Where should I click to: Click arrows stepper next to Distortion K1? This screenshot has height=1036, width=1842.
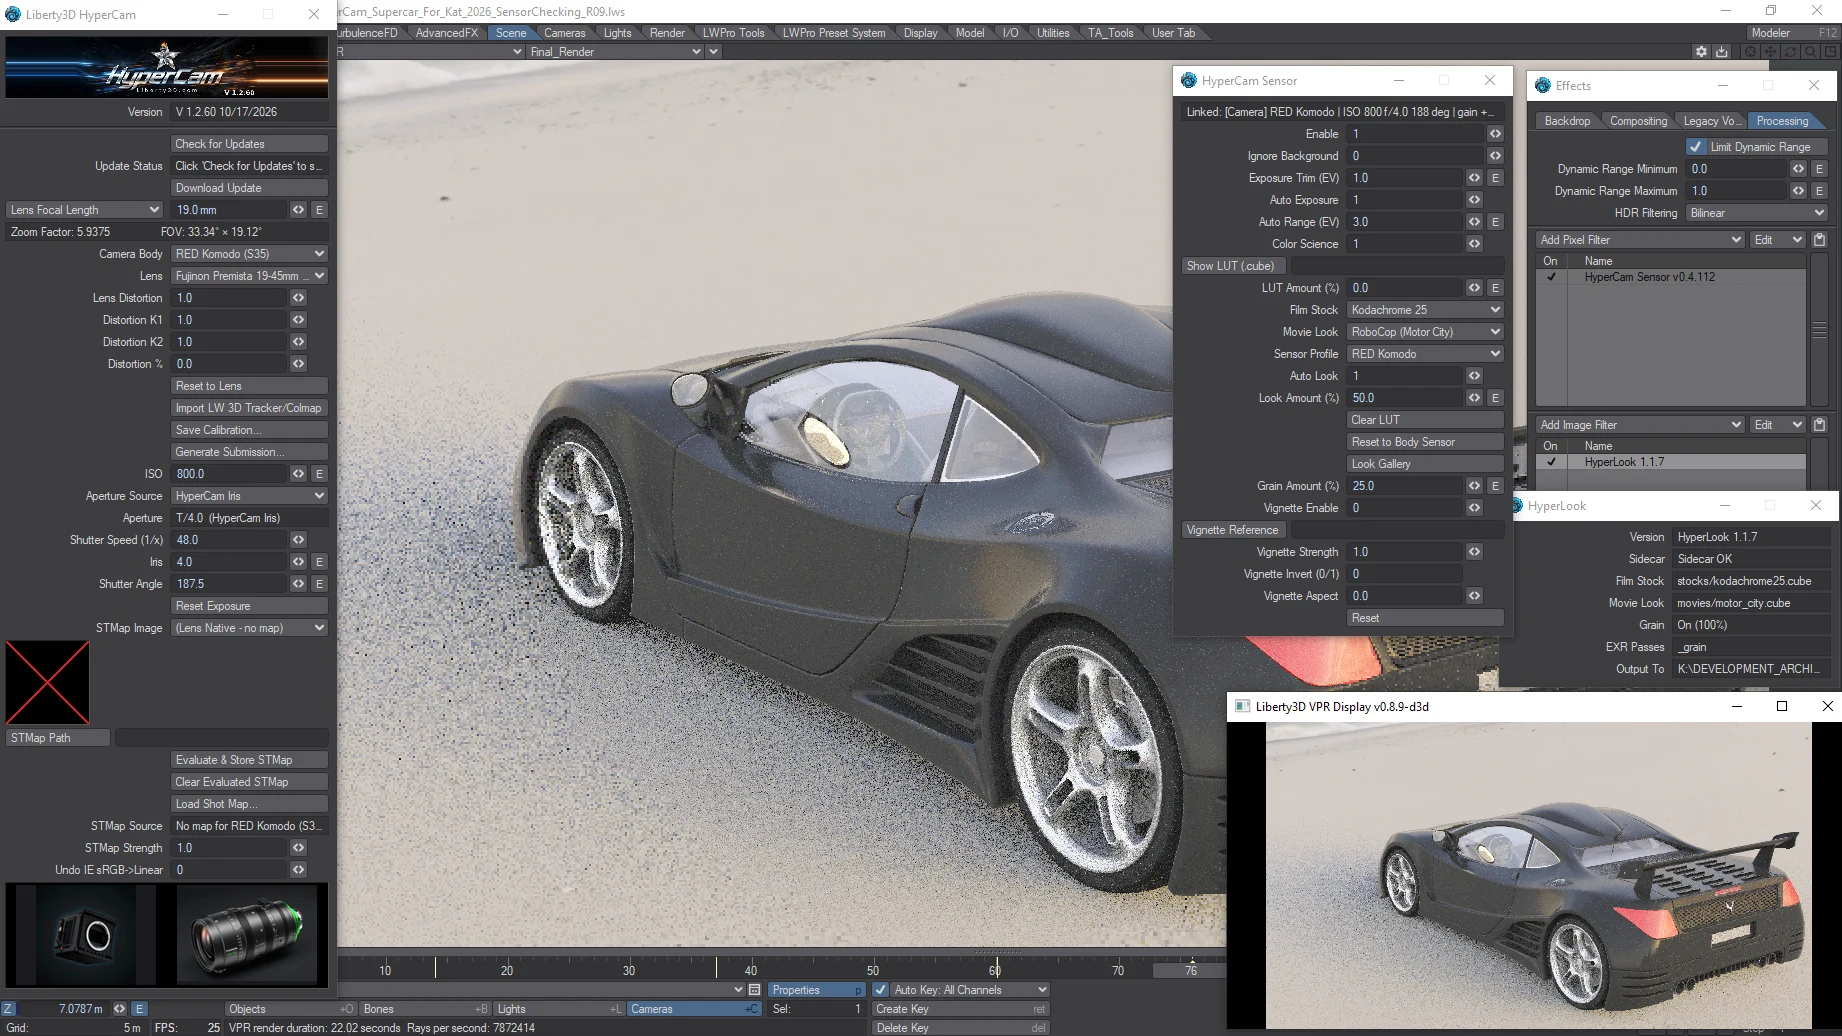coord(298,320)
